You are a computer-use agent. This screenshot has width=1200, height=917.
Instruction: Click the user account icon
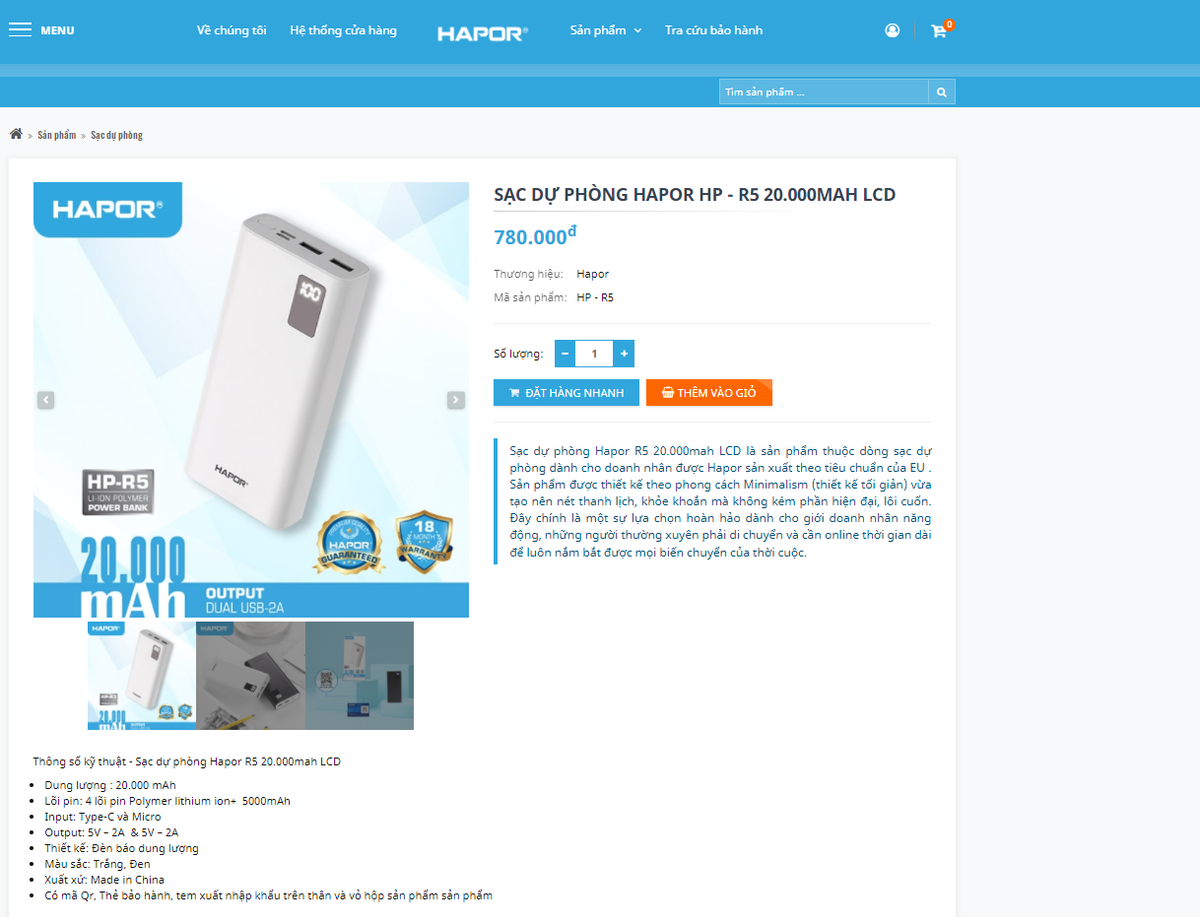(x=892, y=31)
